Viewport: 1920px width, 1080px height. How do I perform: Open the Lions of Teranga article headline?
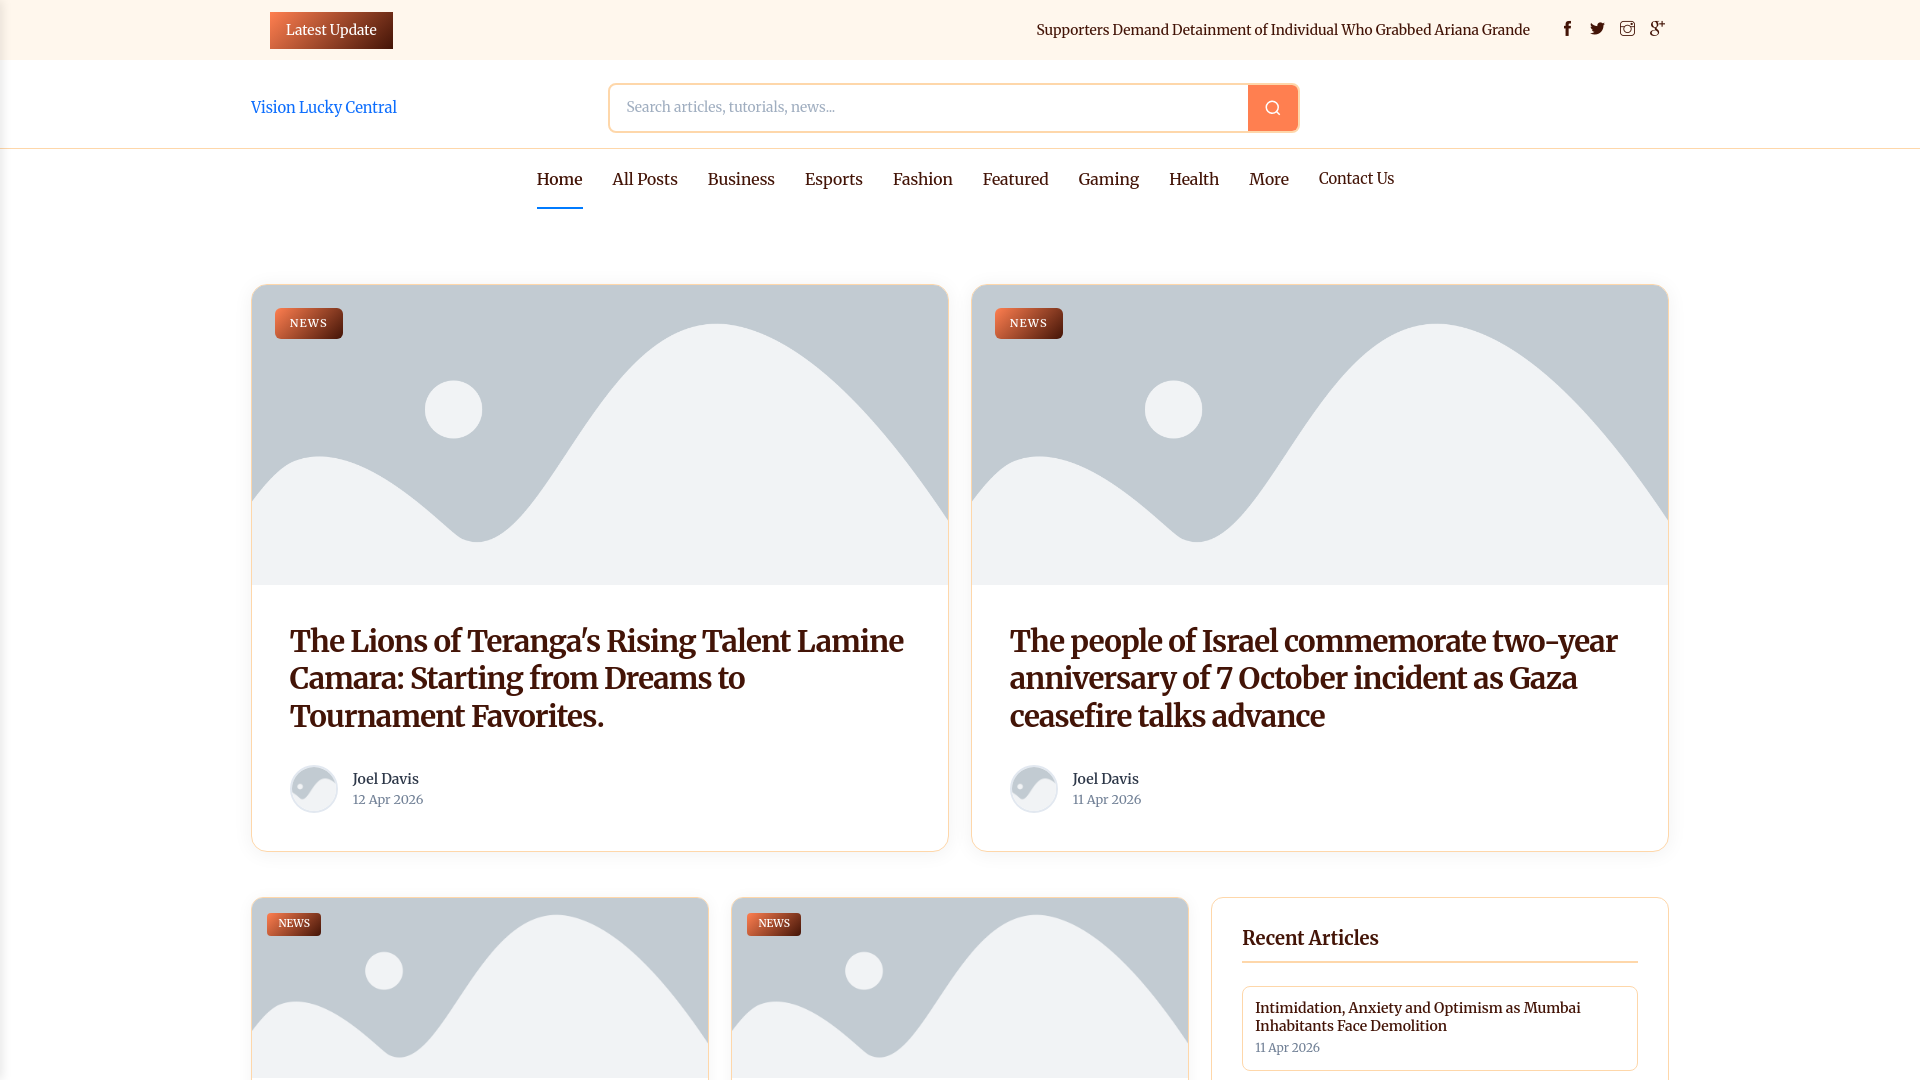(x=596, y=678)
